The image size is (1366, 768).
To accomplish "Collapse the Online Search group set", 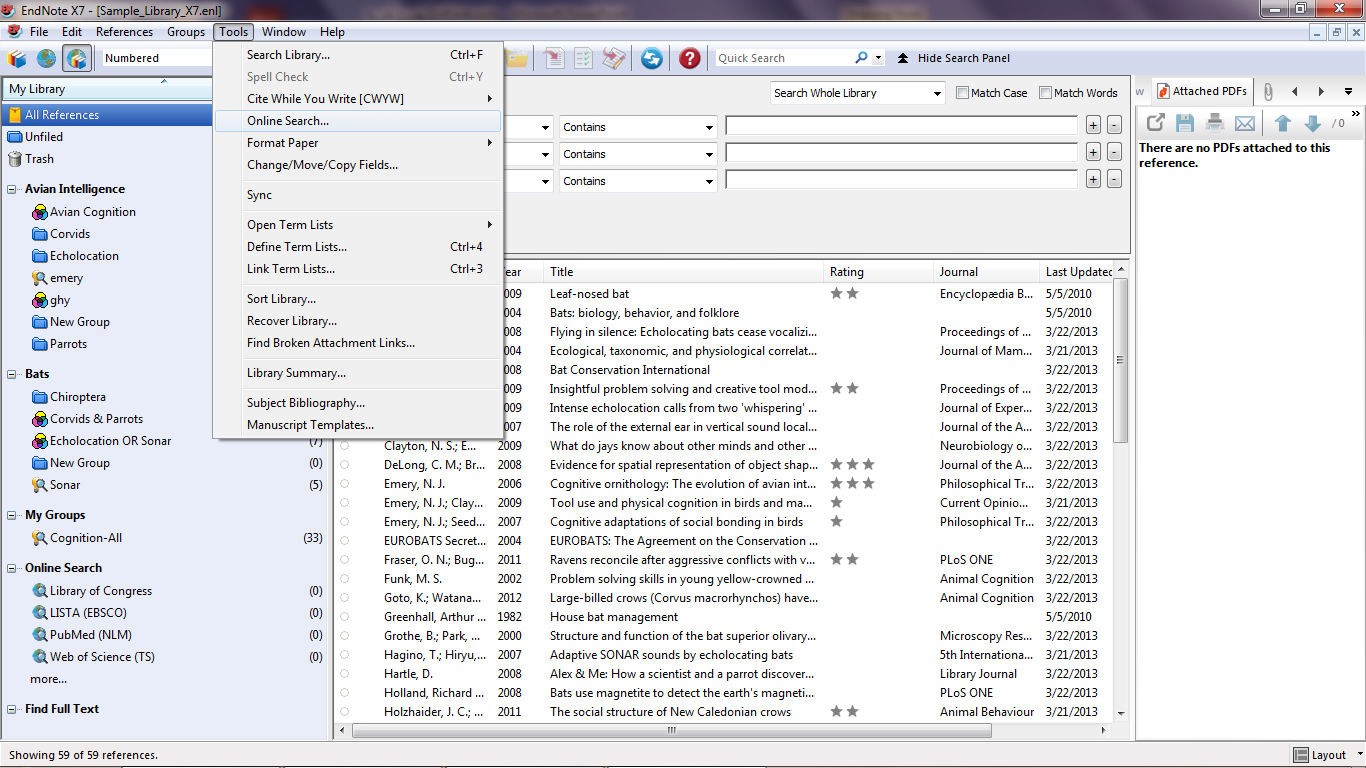I will tap(13, 568).
